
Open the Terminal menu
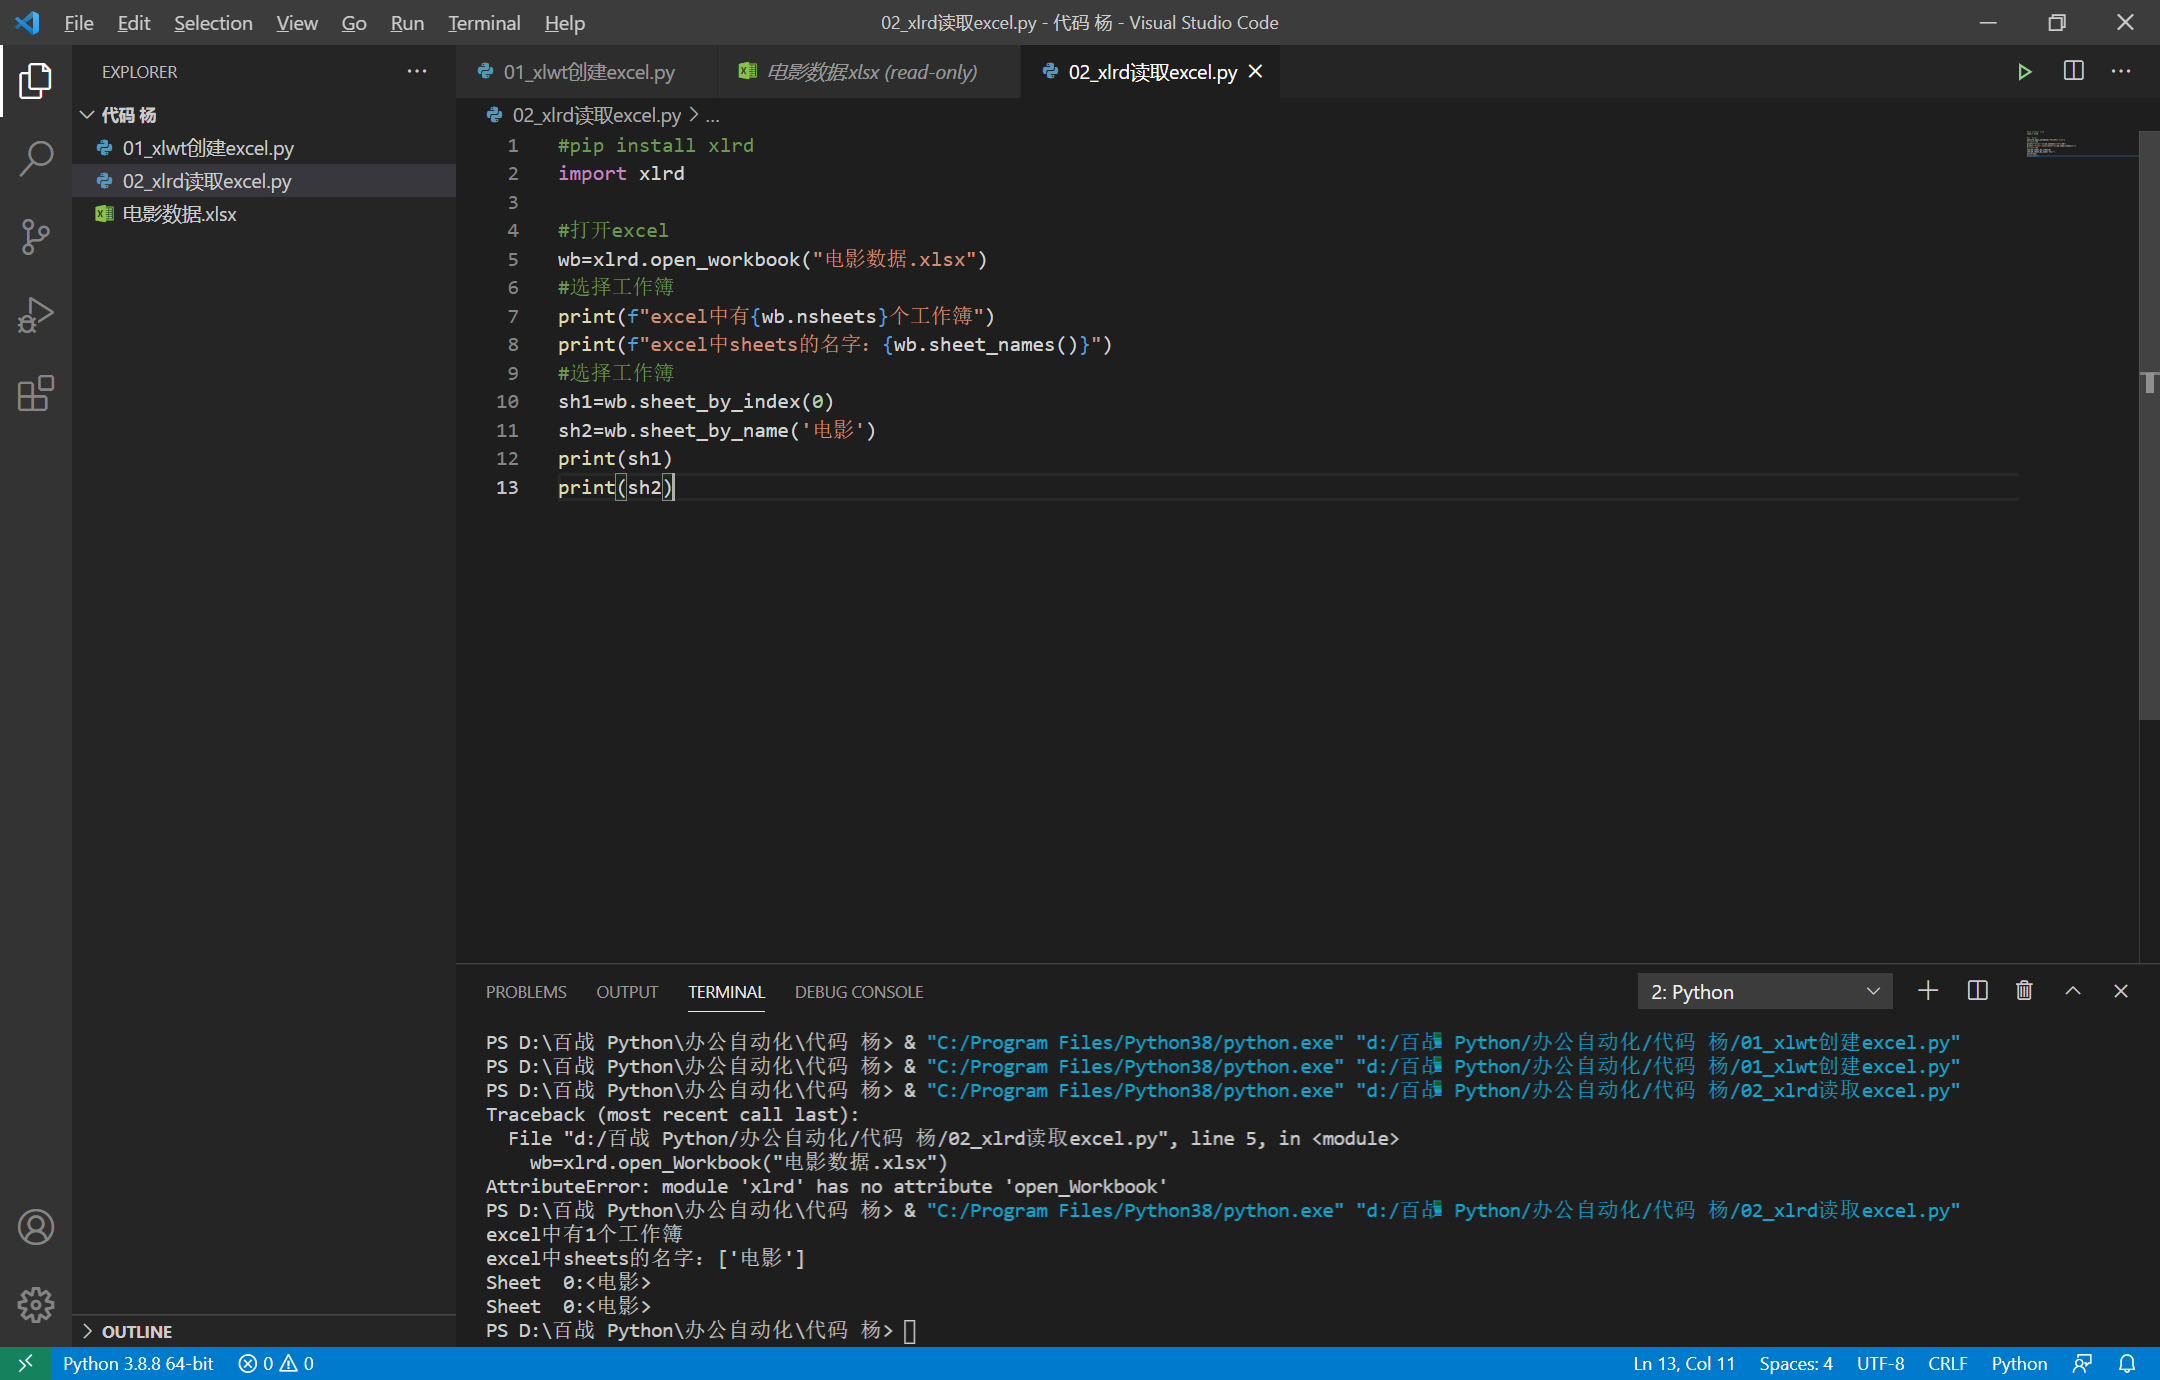484,22
